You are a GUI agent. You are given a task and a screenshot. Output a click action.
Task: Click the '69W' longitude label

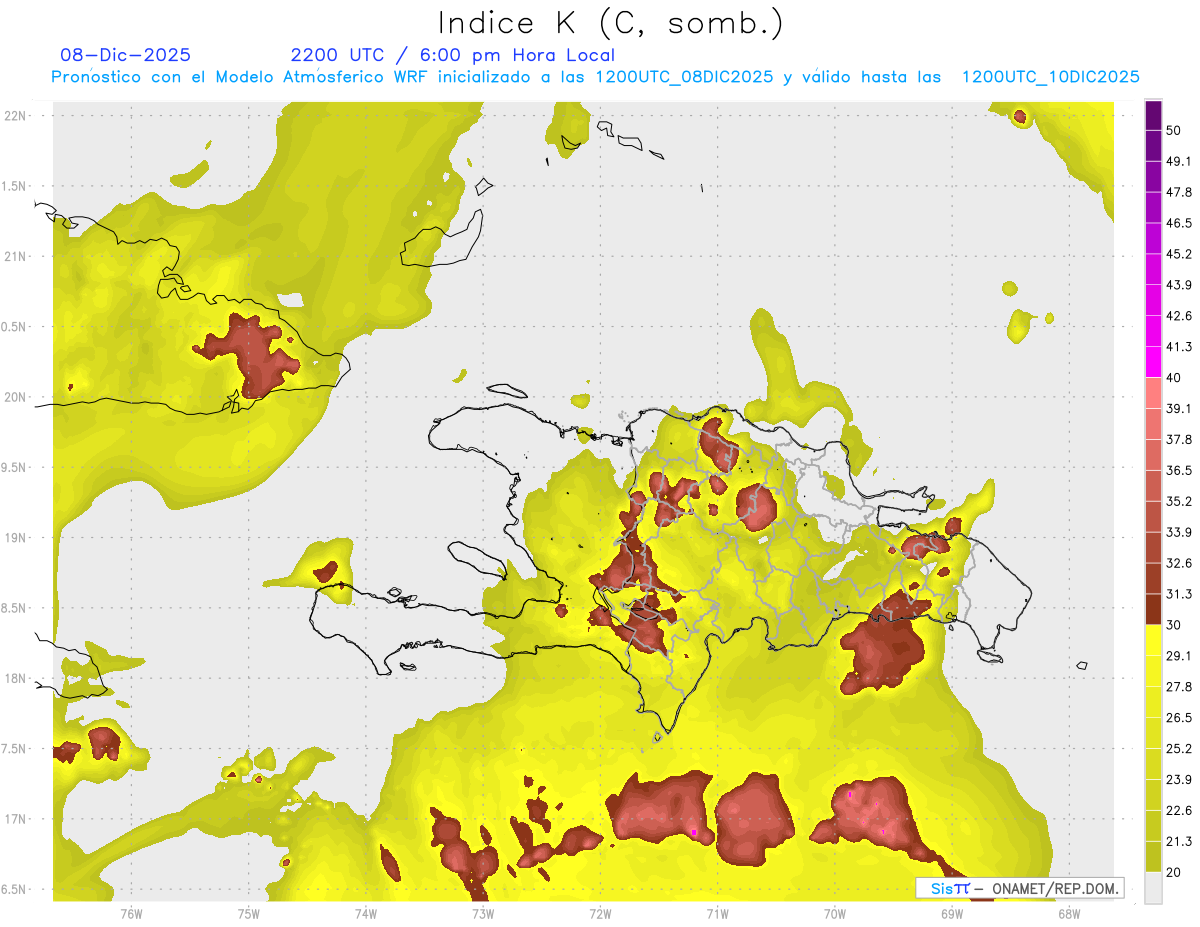pyautogui.click(x=952, y=913)
